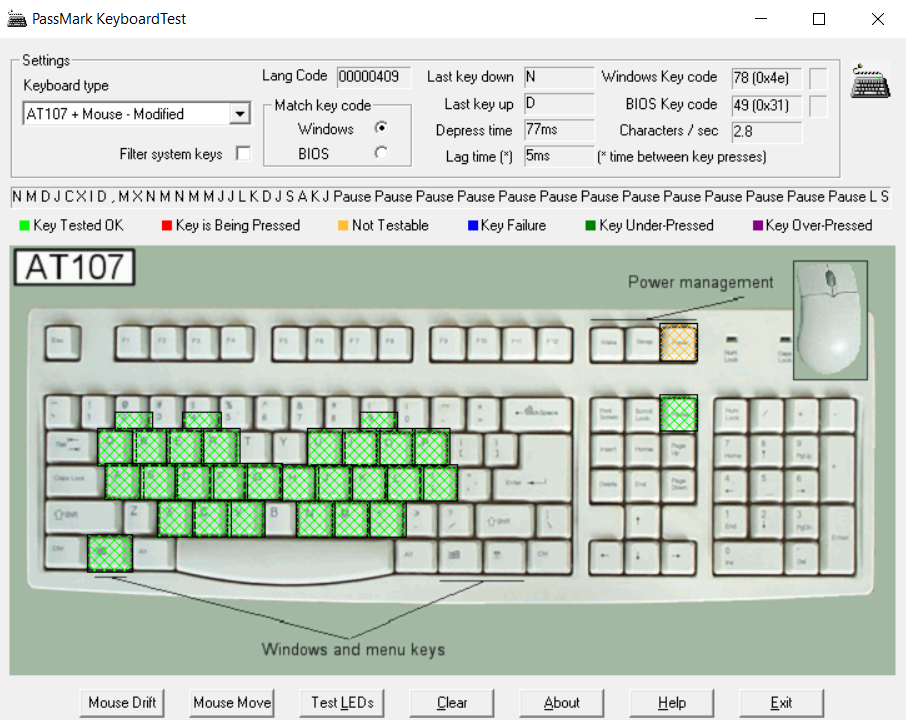Click the green-hatched left Windows key
The width and height of the screenshot is (906, 720).
pyautogui.click(x=110, y=553)
